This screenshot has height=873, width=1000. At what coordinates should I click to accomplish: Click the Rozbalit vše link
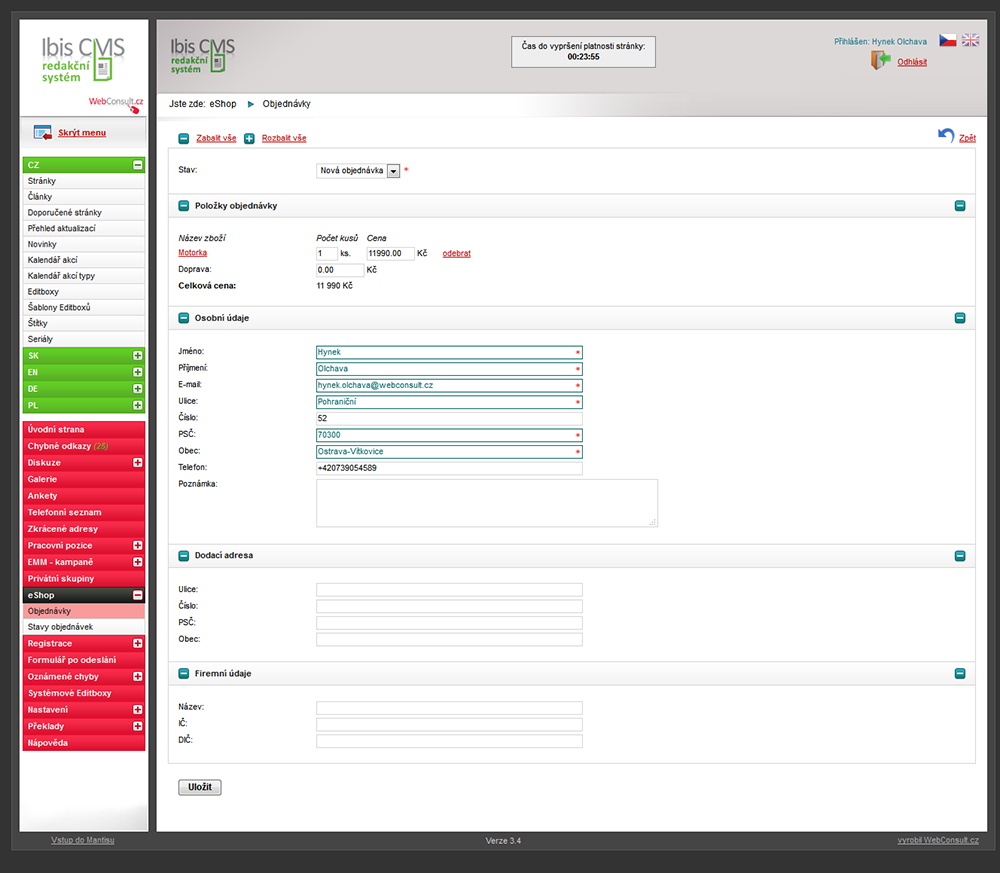(283, 138)
